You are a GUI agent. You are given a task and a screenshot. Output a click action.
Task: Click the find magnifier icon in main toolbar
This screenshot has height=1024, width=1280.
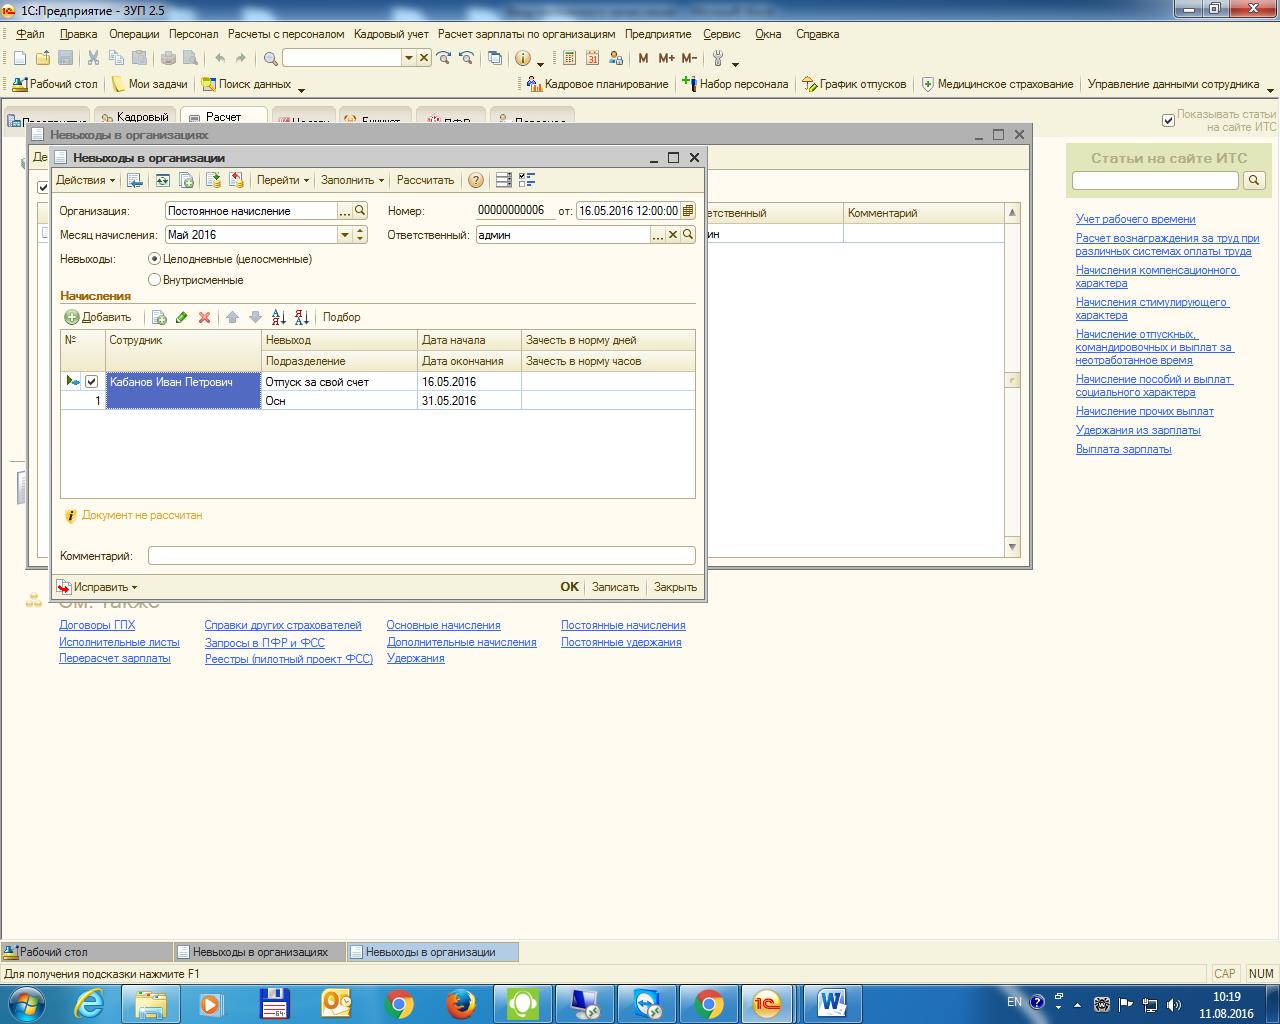(270, 58)
